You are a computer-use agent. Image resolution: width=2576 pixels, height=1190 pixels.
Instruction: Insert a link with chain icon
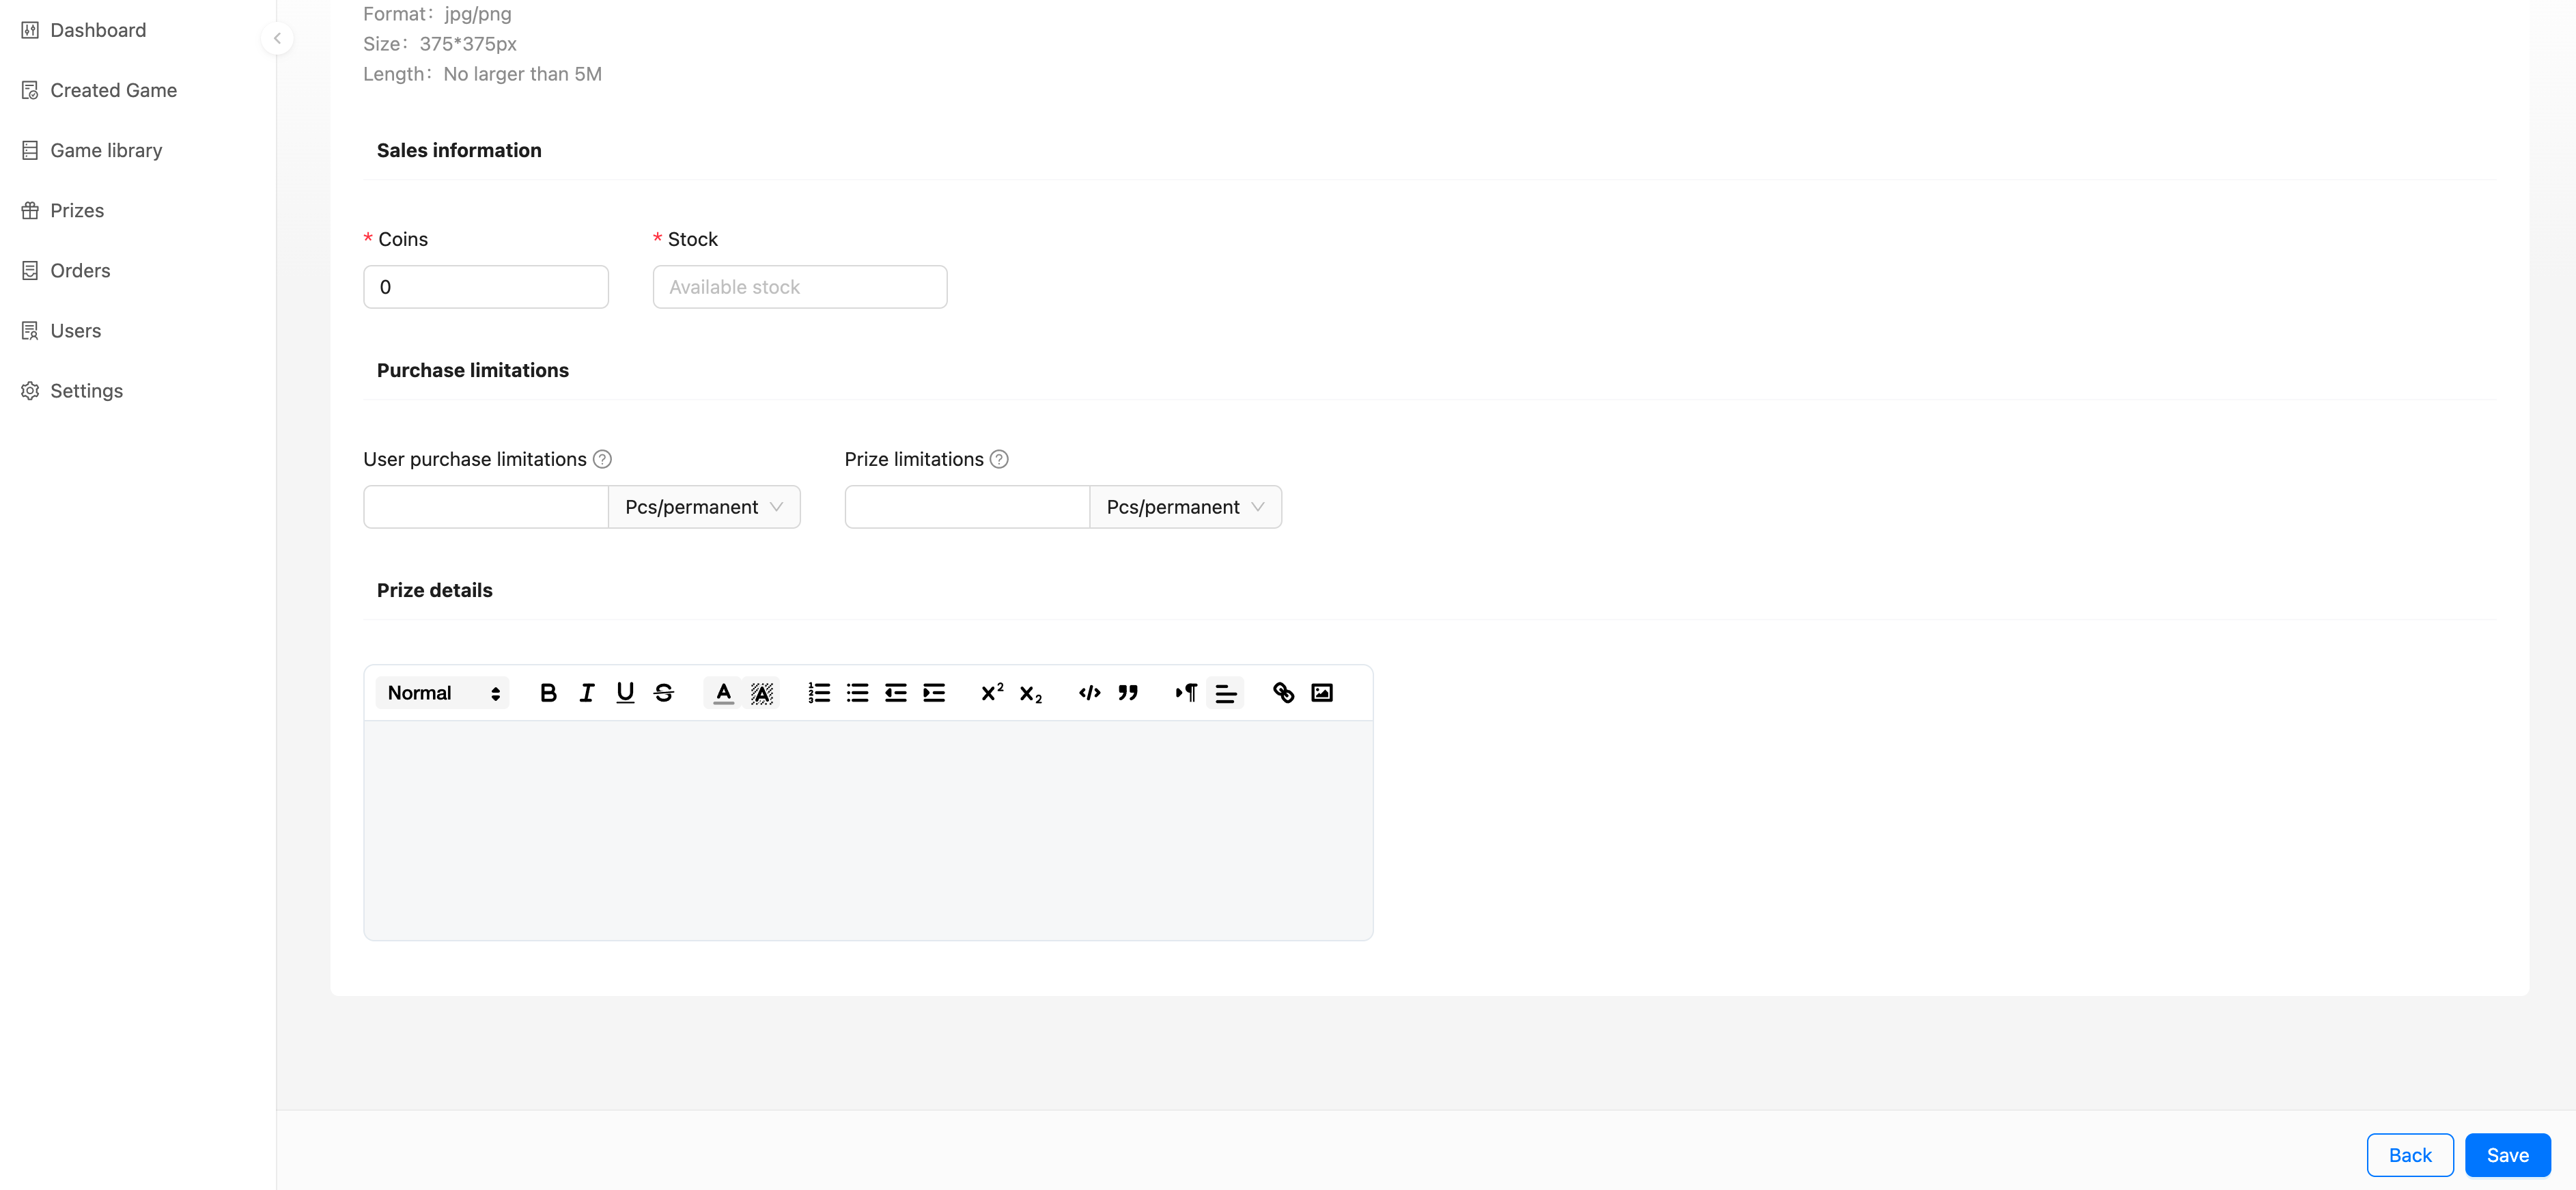coord(1283,693)
